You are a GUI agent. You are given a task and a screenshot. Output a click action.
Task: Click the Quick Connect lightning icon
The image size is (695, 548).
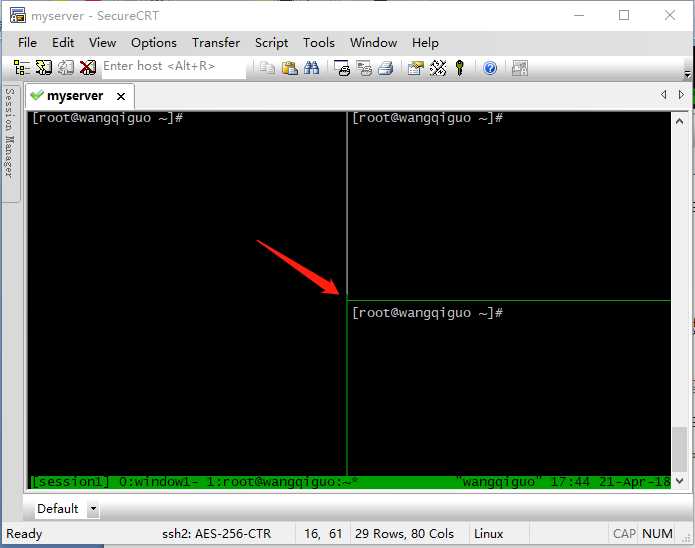tap(43, 68)
